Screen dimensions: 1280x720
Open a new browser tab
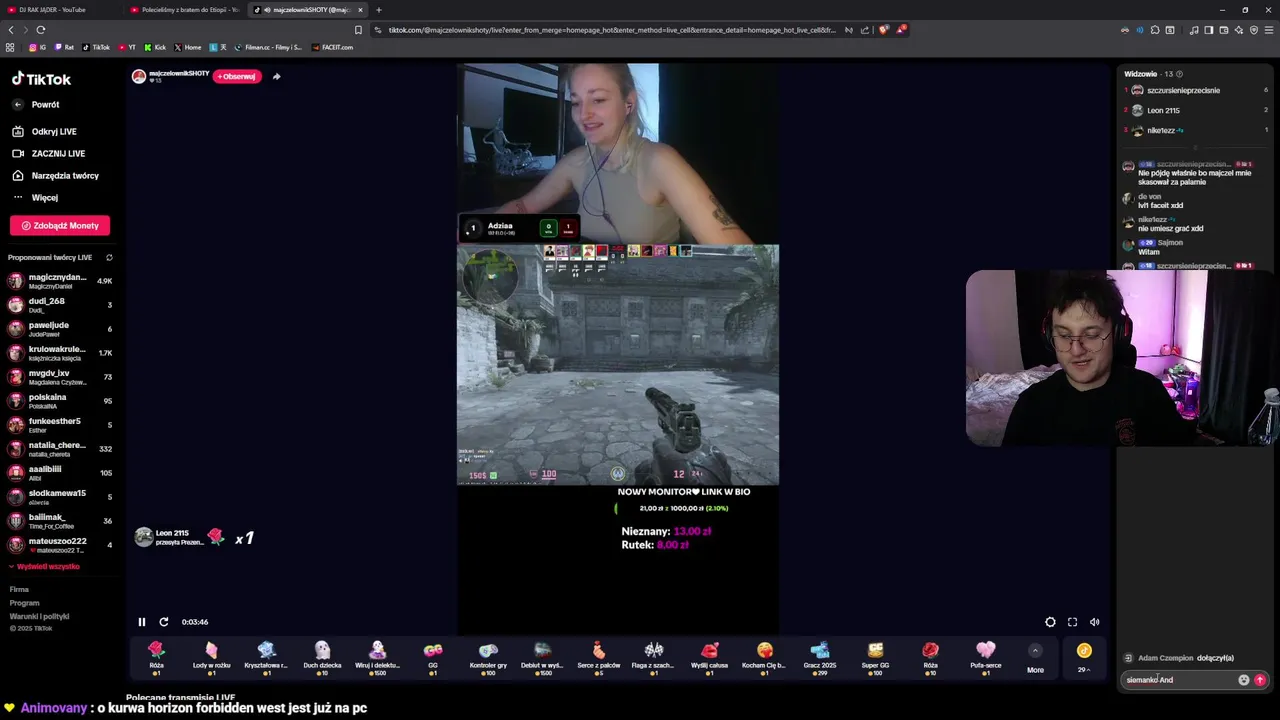[x=378, y=10]
